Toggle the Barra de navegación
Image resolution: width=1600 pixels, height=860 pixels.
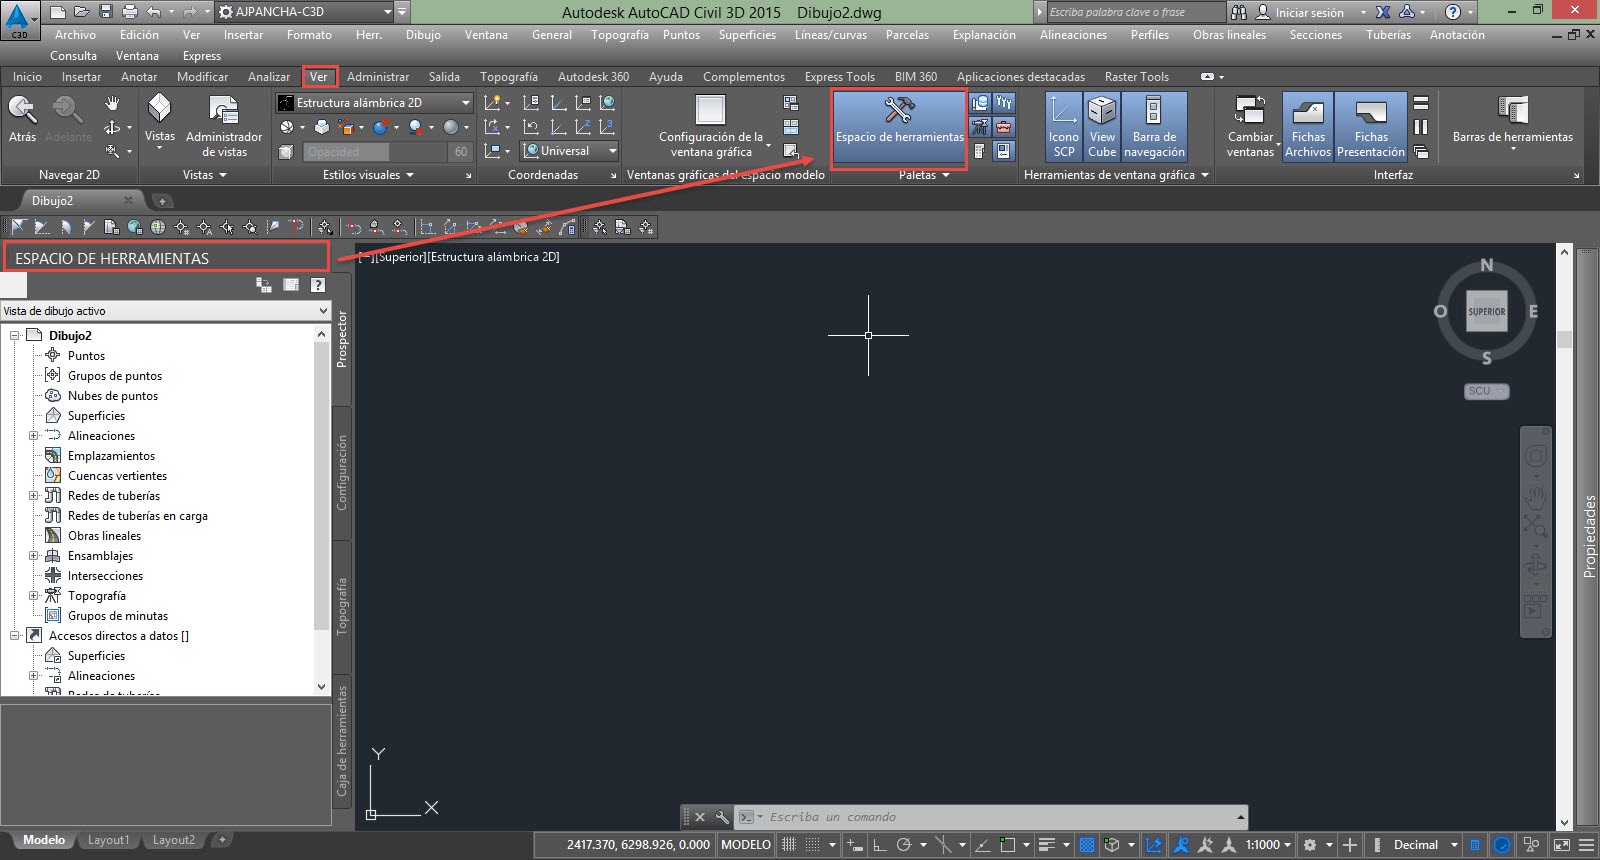pos(1154,126)
